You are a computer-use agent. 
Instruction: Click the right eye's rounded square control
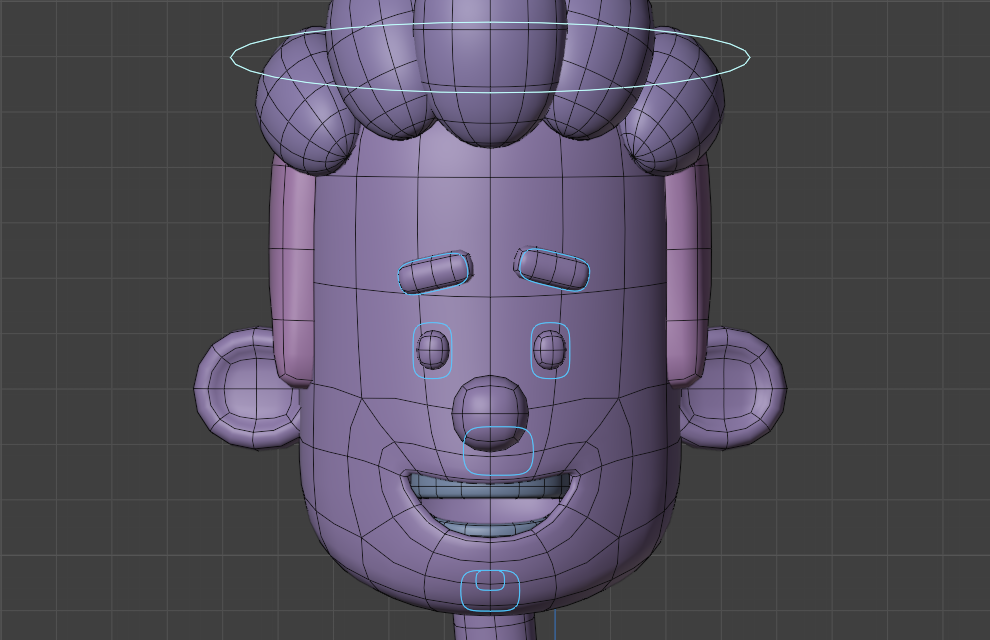551,350
